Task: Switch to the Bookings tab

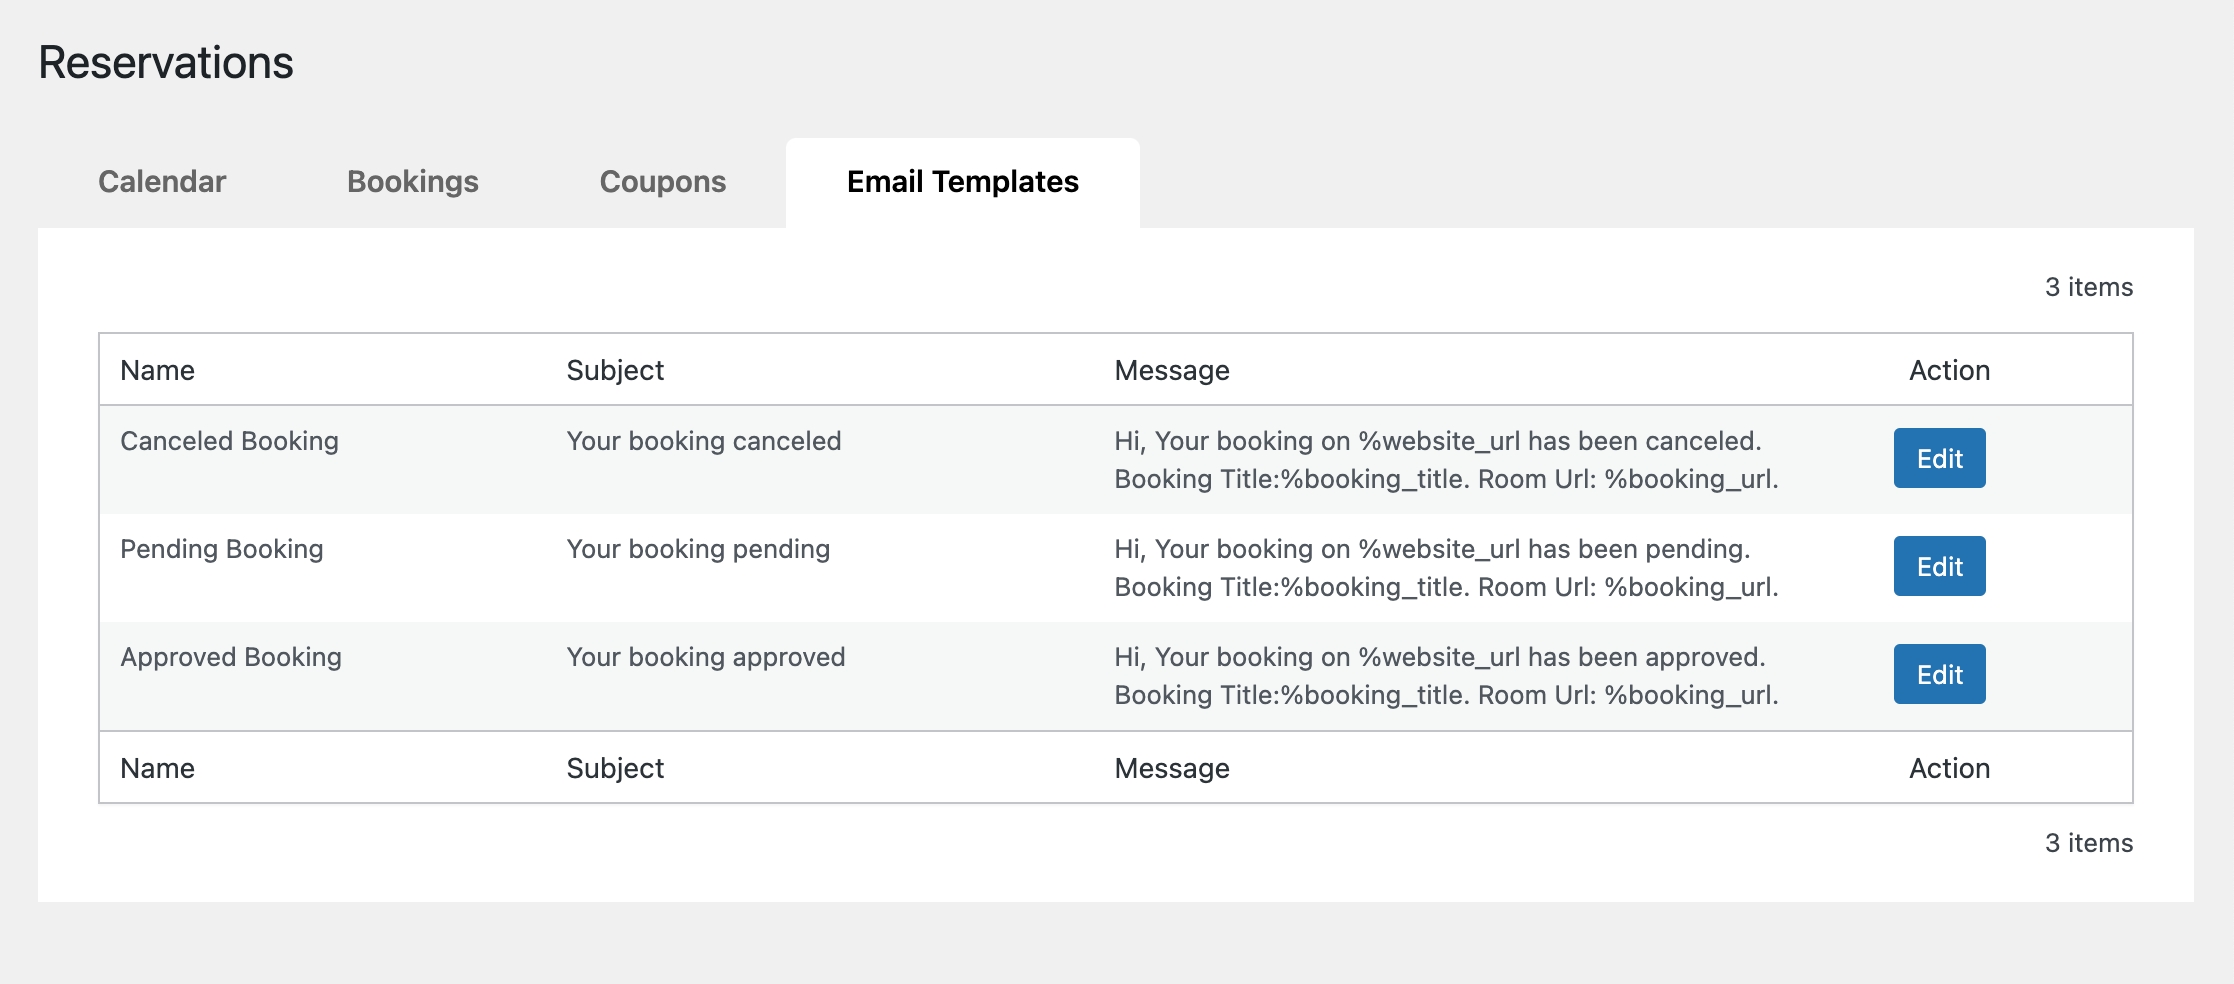Action: (412, 182)
